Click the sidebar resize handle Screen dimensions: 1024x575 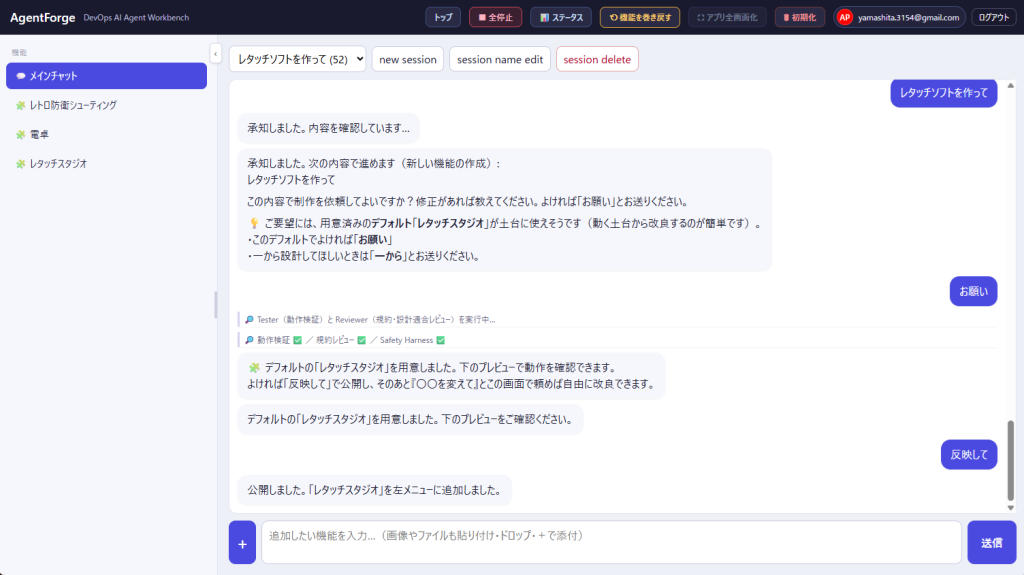click(x=216, y=304)
